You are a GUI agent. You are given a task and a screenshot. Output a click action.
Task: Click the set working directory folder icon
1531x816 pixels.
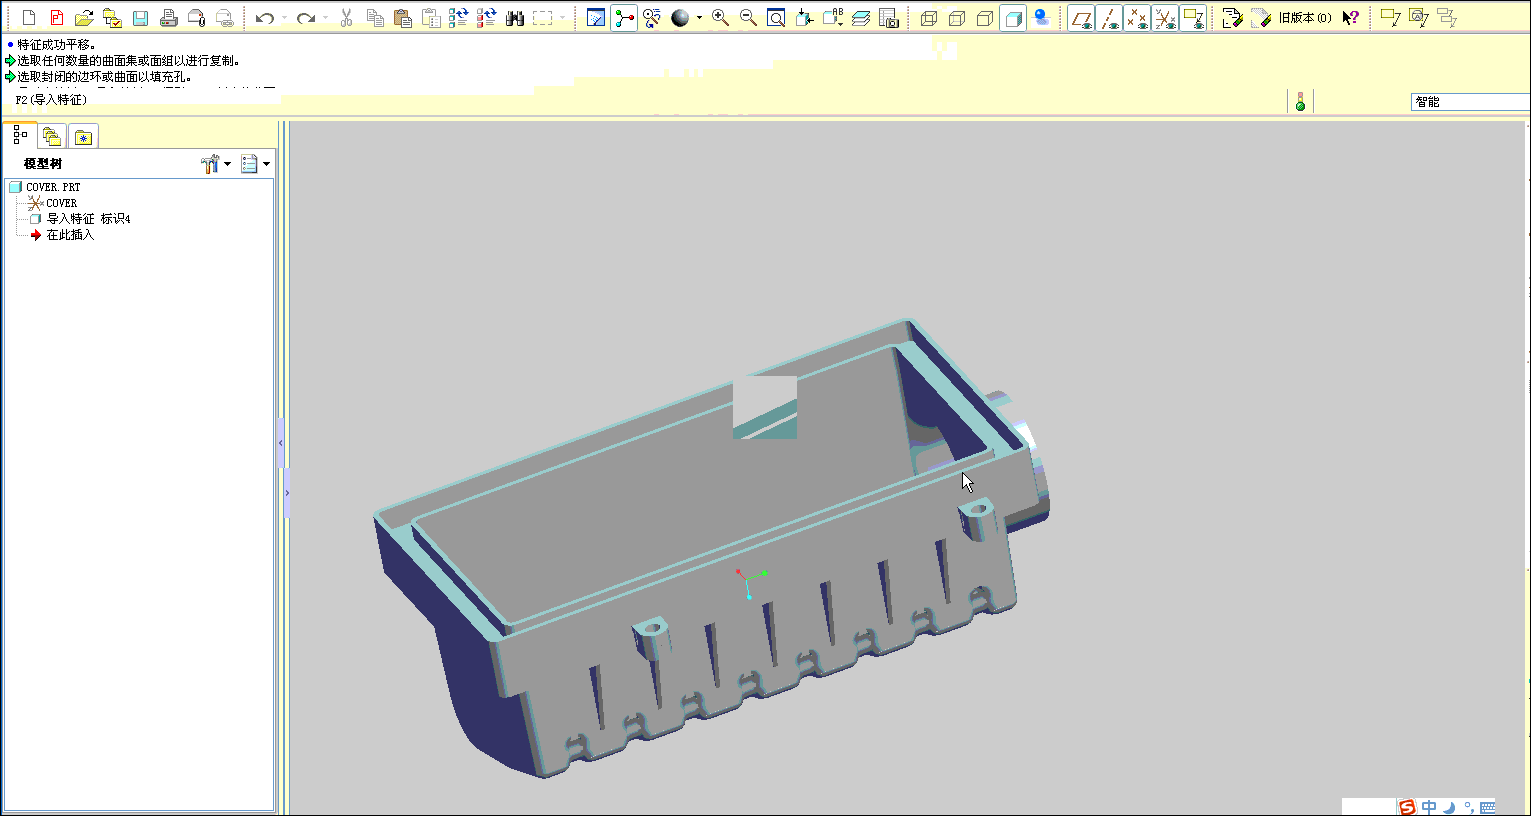112,18
